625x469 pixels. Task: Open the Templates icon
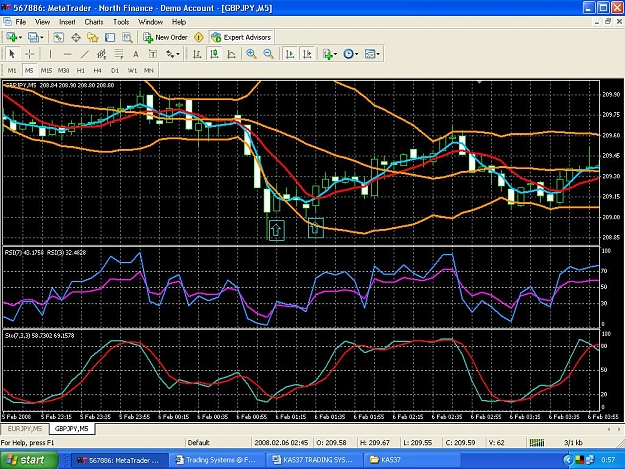click(370, 54)
